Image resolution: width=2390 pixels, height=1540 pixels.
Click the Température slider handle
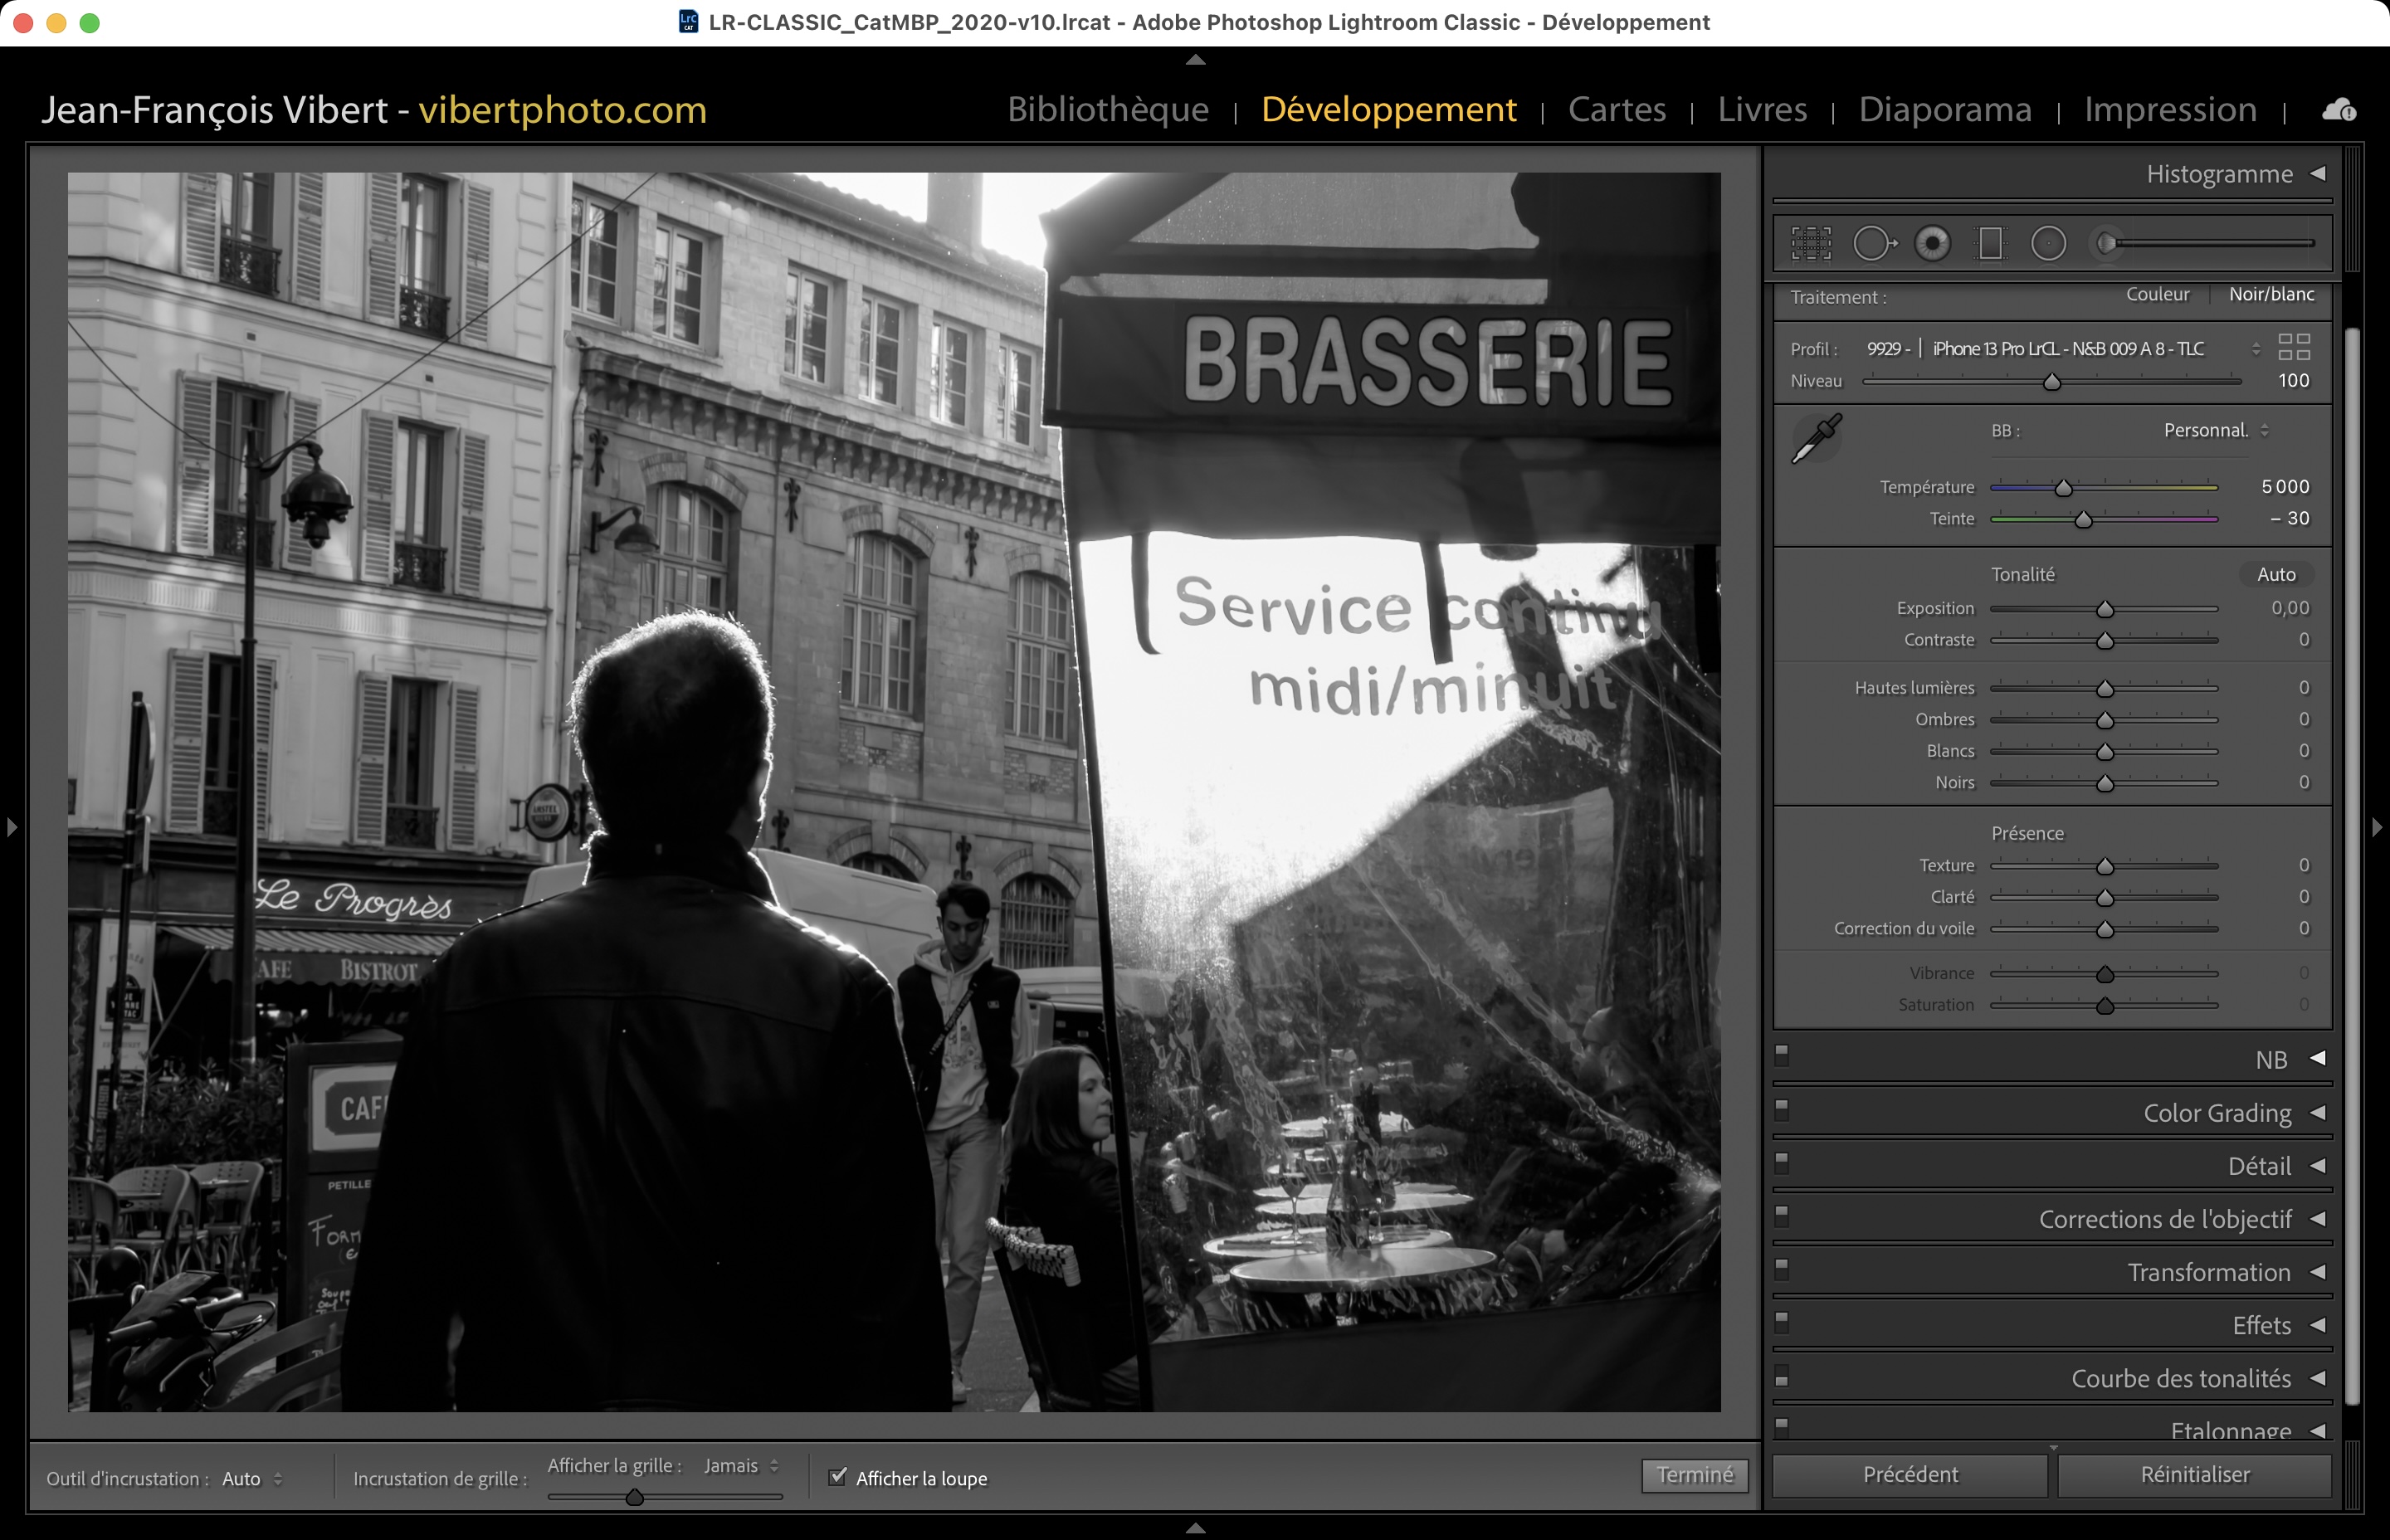tap(2063, 488)
